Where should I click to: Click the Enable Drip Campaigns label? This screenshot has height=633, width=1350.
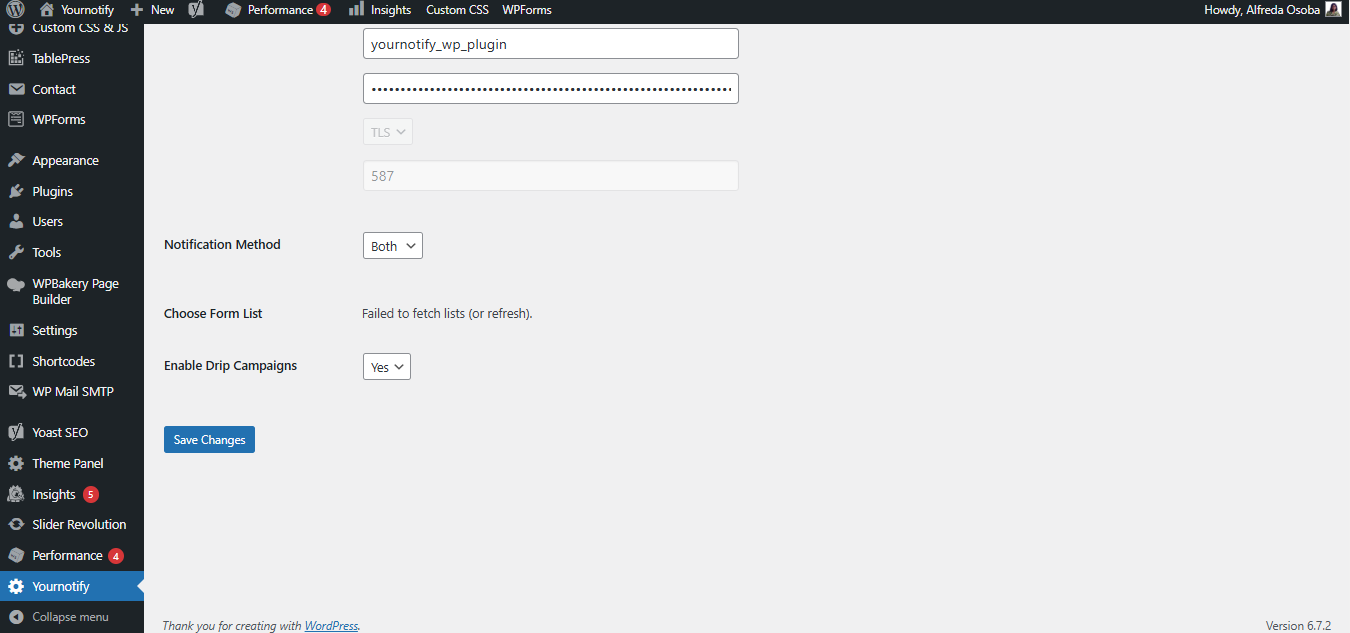[x=230, y=365]
